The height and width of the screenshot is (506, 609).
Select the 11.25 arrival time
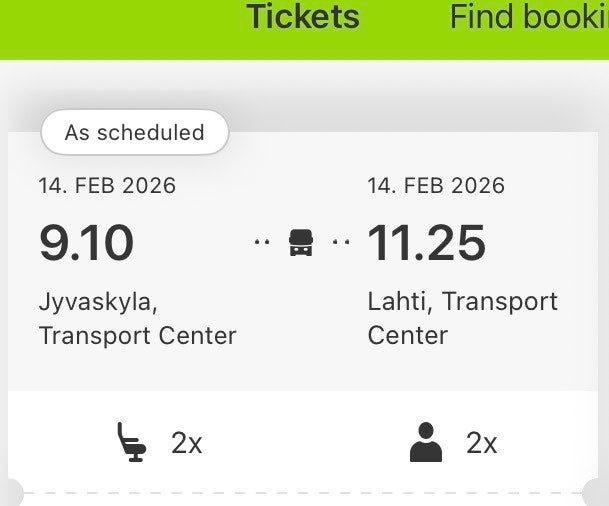click(x=427, y=243)
